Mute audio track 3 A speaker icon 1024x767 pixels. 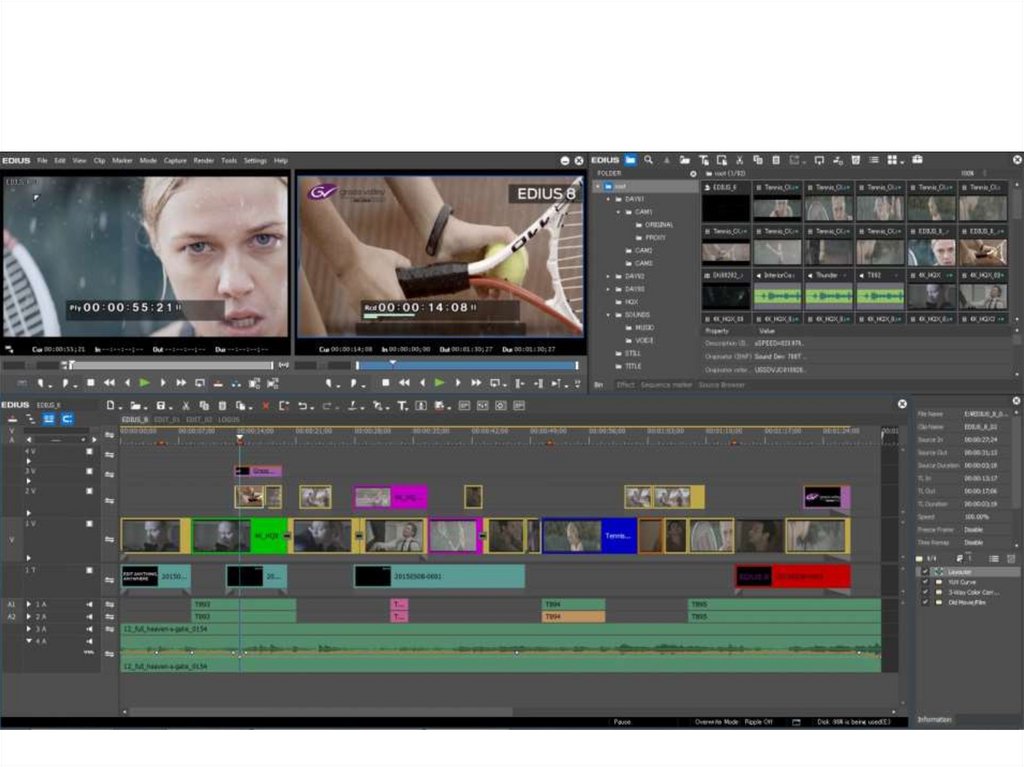click(x=89, y=629)
